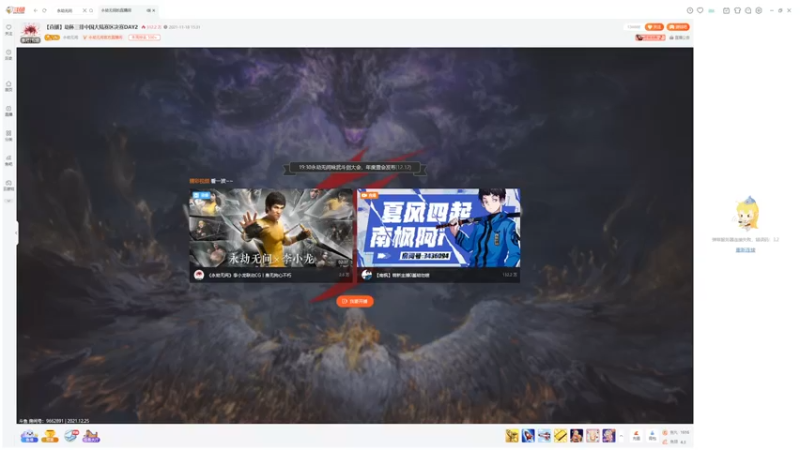Click the orange replay button below thumbnails

[355, 301]
